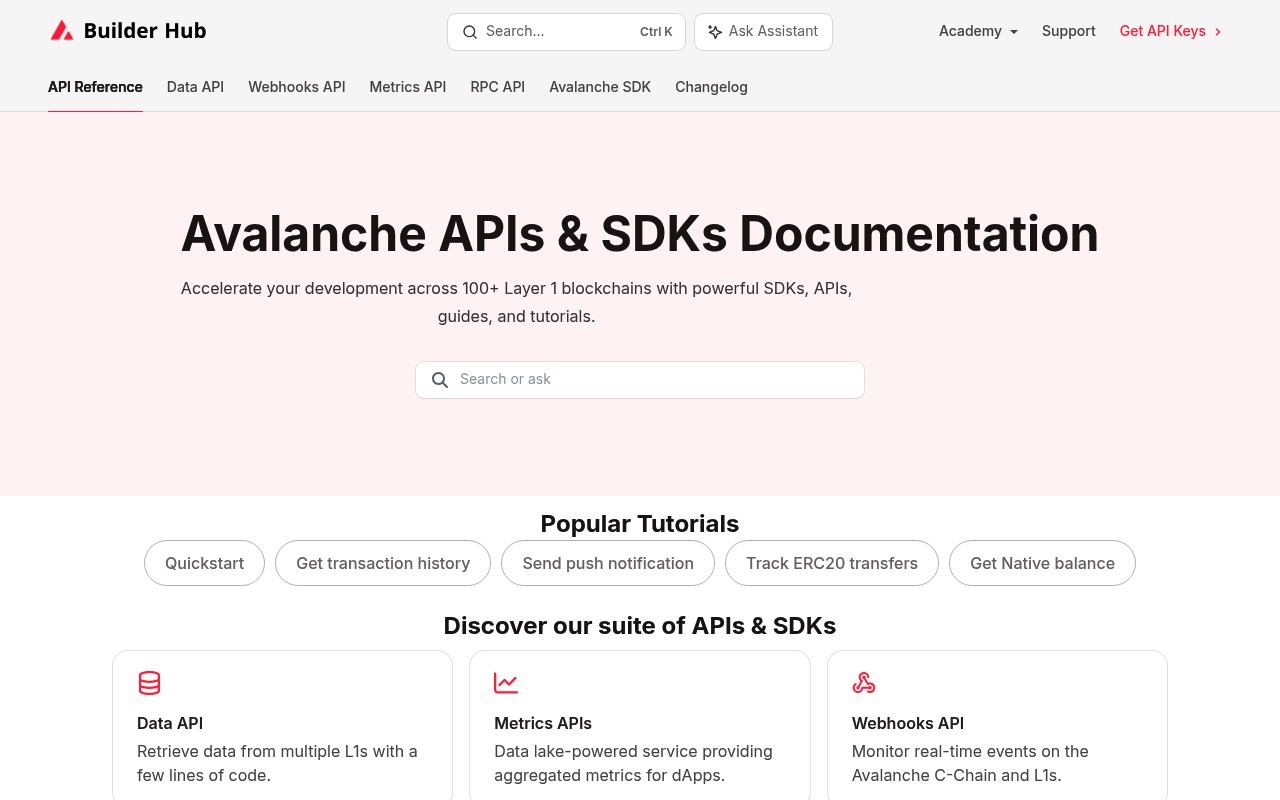Click 'Retrieve data from multiple L1s' description
Viewport: 1280px width, 800px height.
tap(277, 763)
